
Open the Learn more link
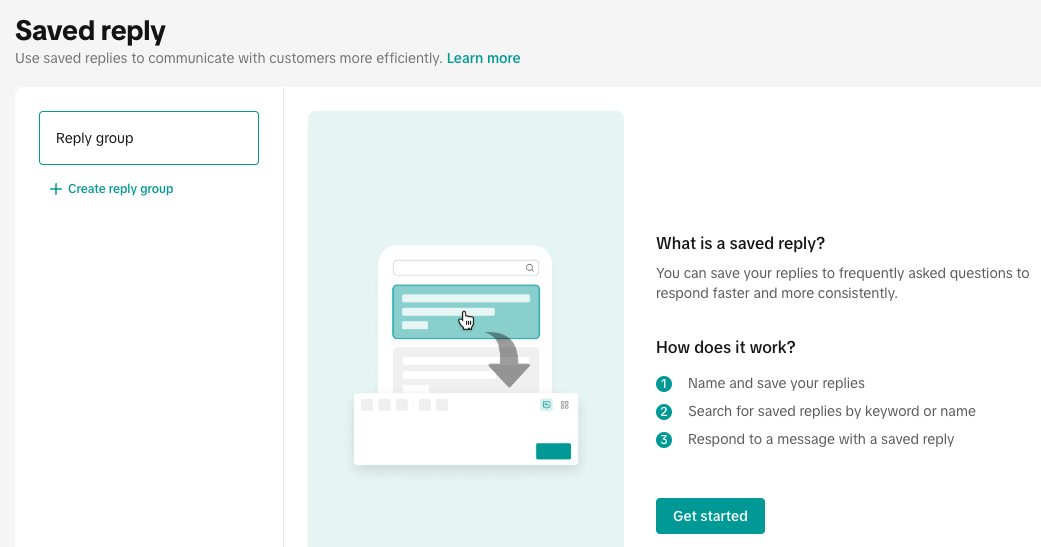(x=483, y=58)
